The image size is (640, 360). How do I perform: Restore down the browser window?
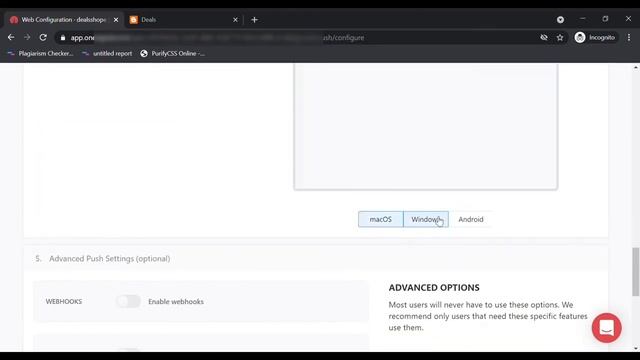coord(605,19)
